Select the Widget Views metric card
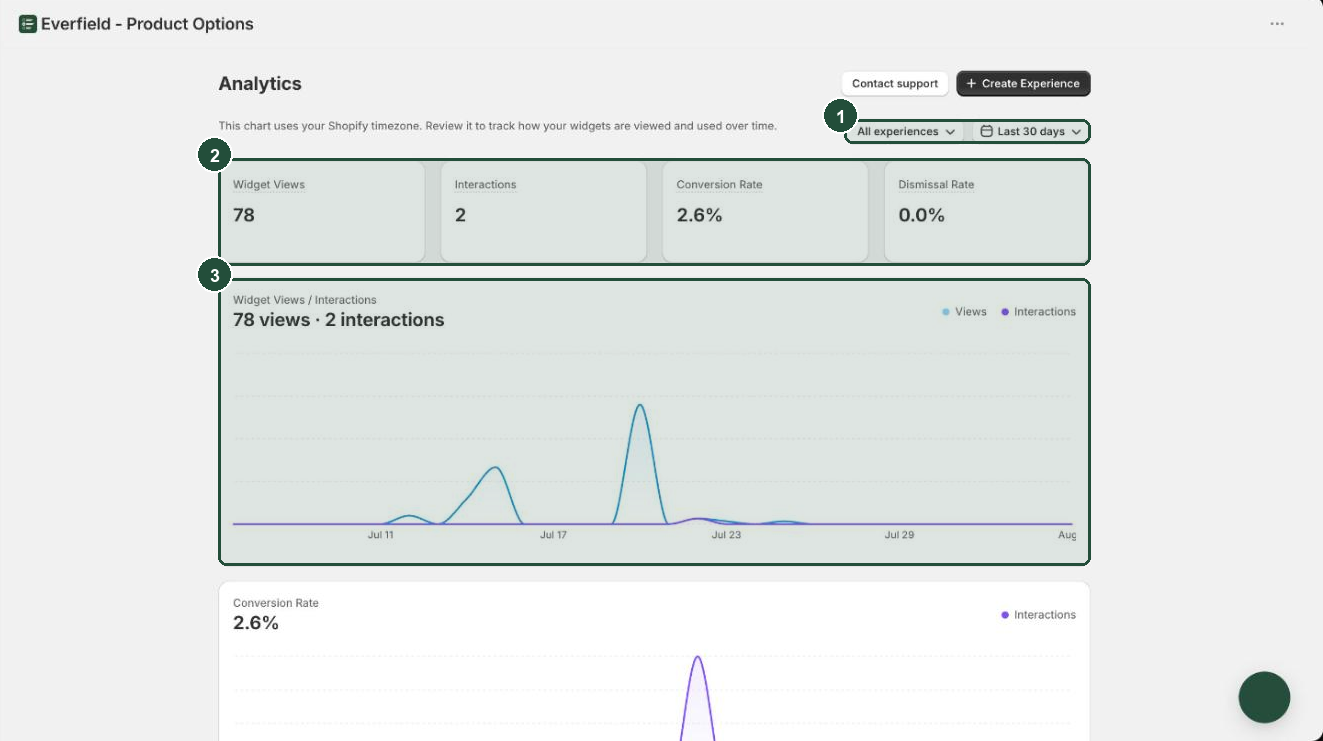Screen dimensions: 1323x741 point(322,212)
